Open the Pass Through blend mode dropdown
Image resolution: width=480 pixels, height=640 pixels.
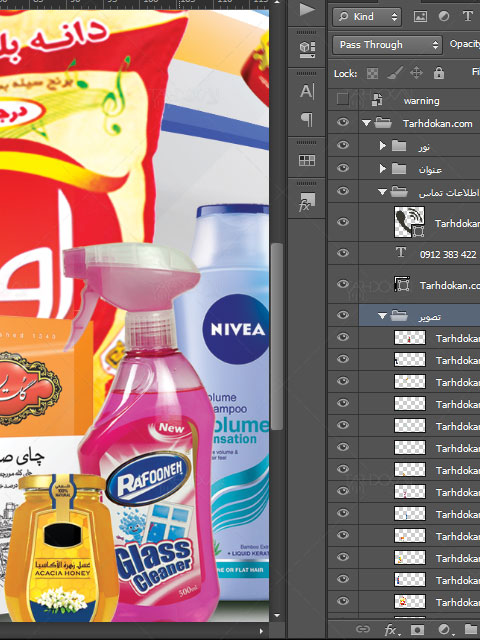tap(387, 44)
